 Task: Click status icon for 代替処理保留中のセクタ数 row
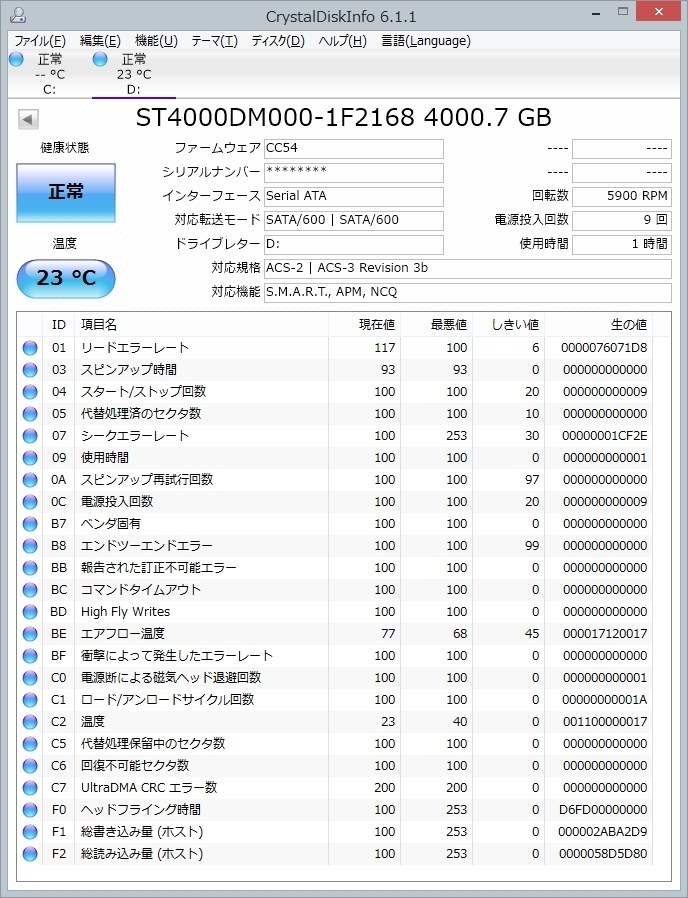(30, 744)
